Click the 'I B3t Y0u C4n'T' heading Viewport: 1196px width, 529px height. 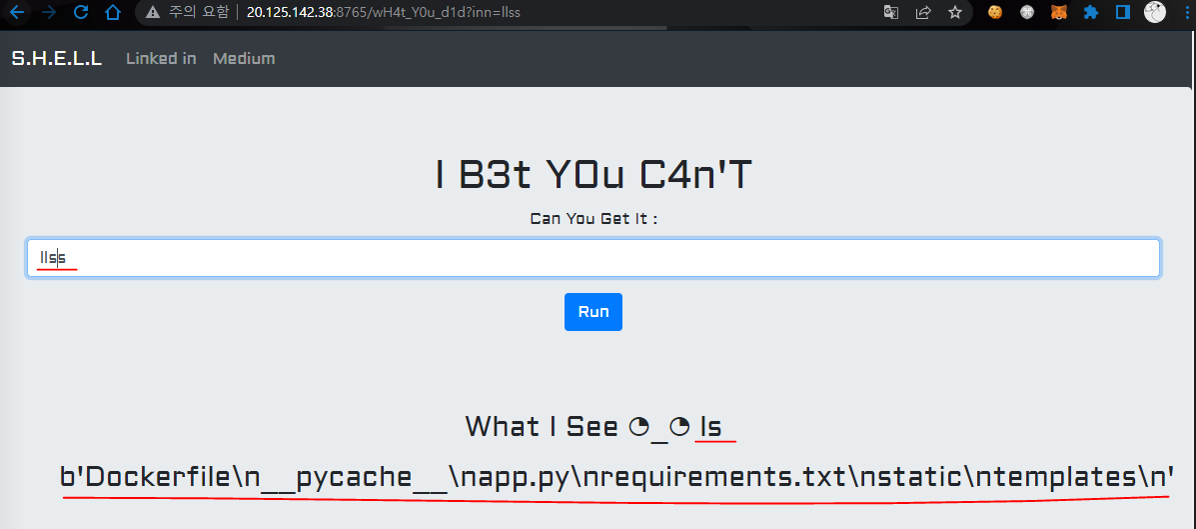pos(593,176)
